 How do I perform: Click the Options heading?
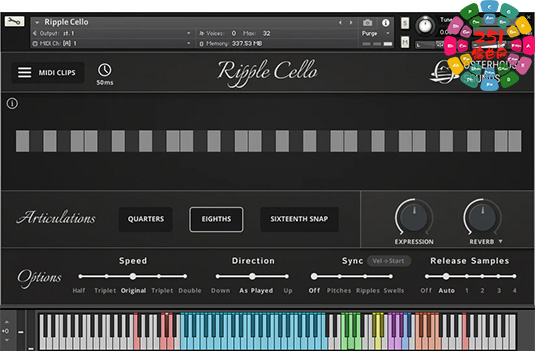[40, 278]
